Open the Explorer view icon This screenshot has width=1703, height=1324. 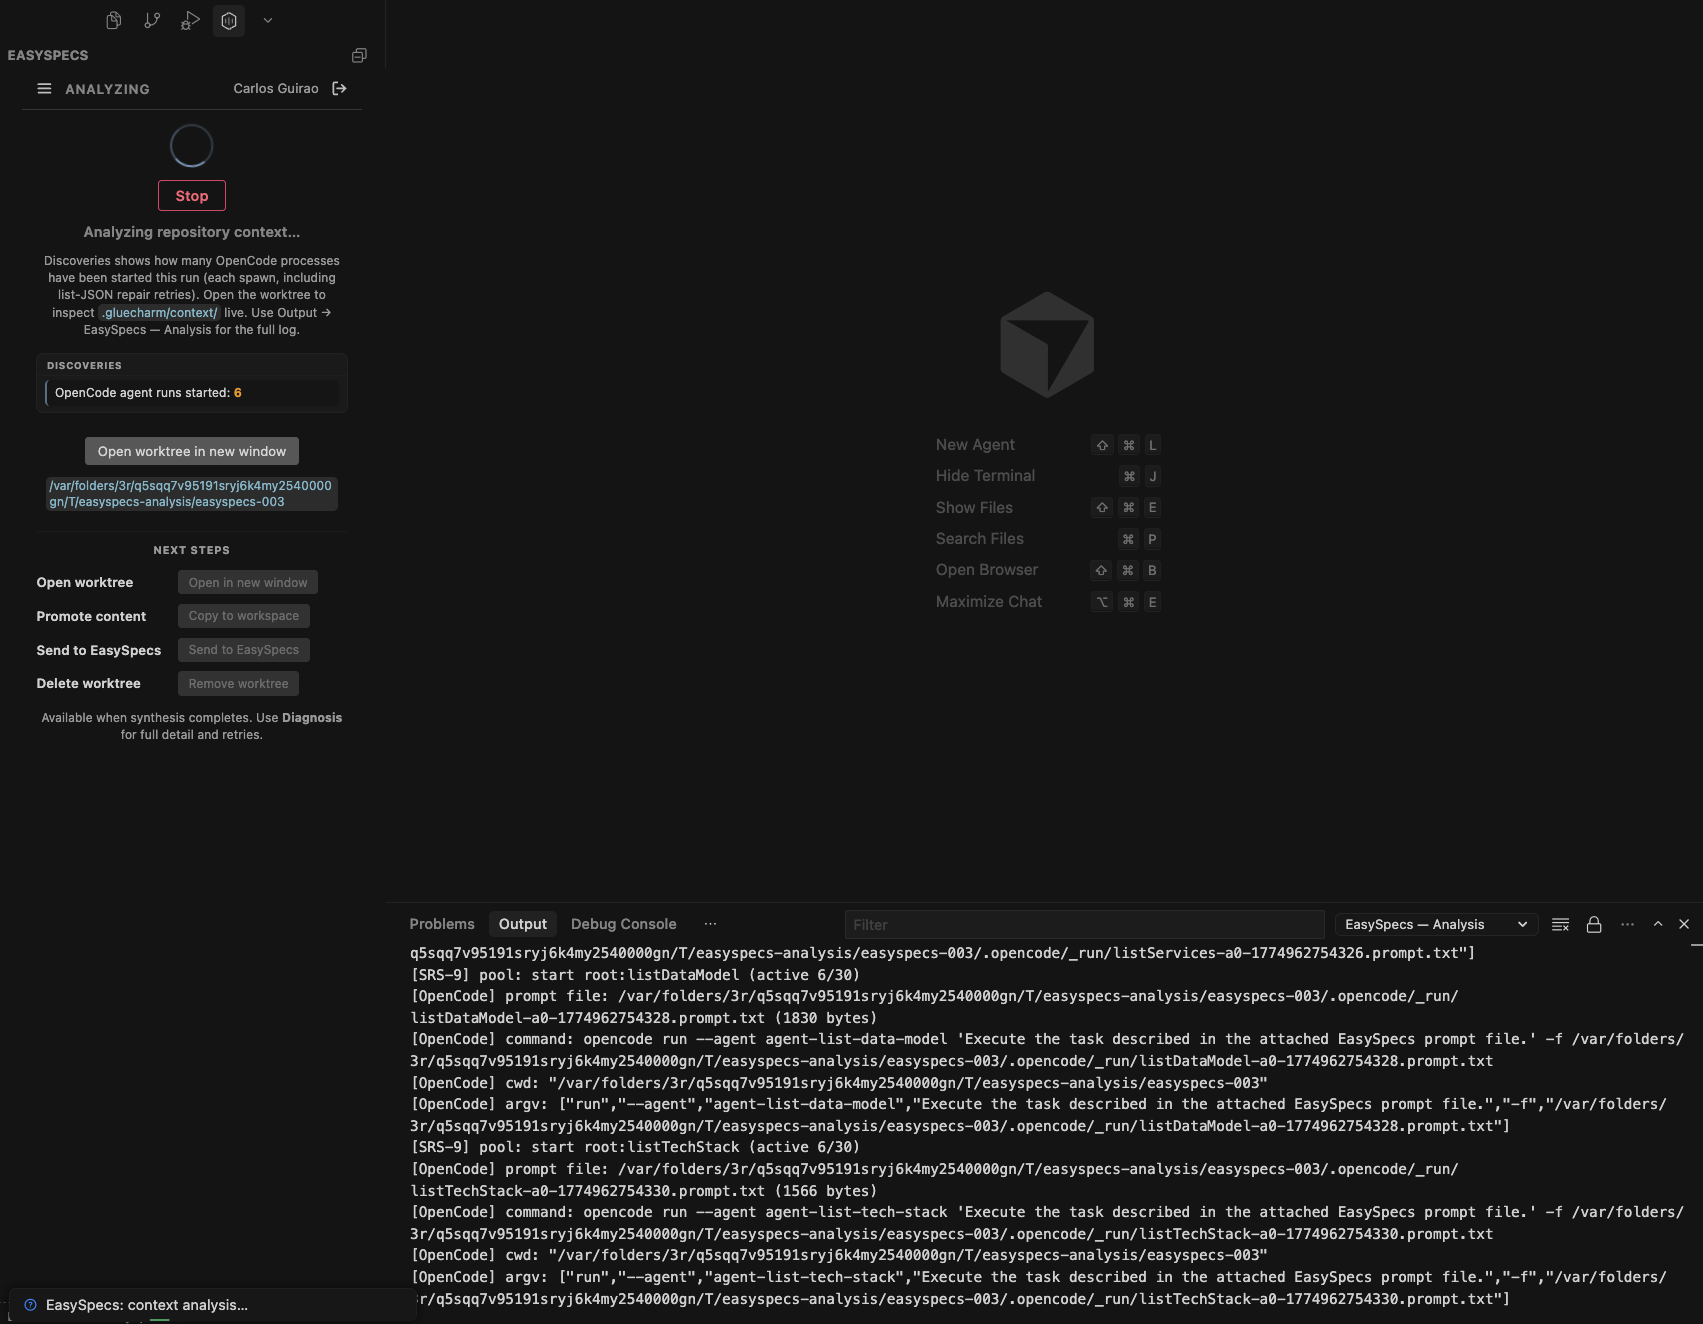pos(113,20)
